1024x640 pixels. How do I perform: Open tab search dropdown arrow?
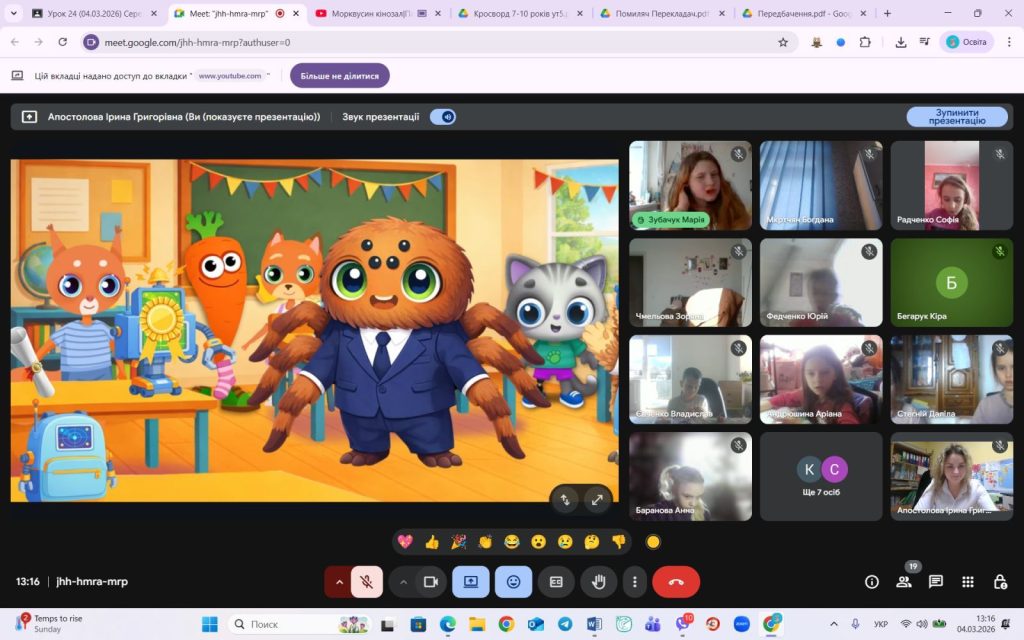point(13,13)
